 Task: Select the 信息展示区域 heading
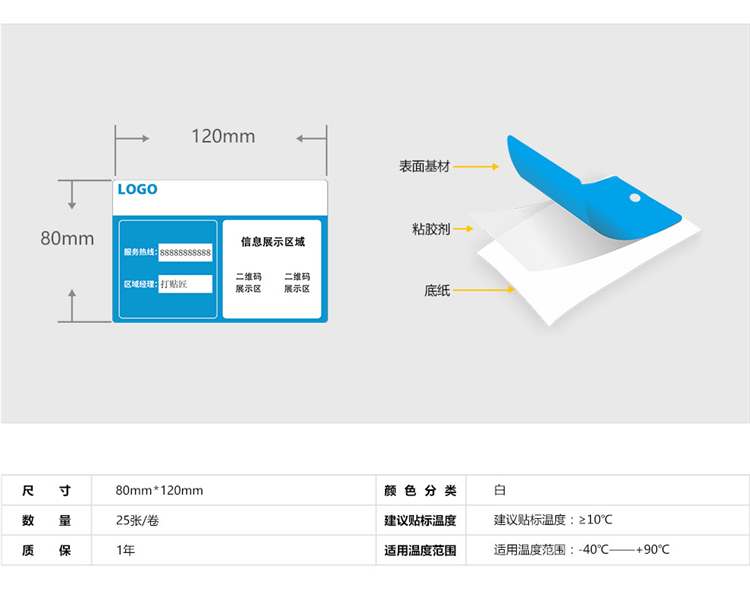(x=272, y=242)
